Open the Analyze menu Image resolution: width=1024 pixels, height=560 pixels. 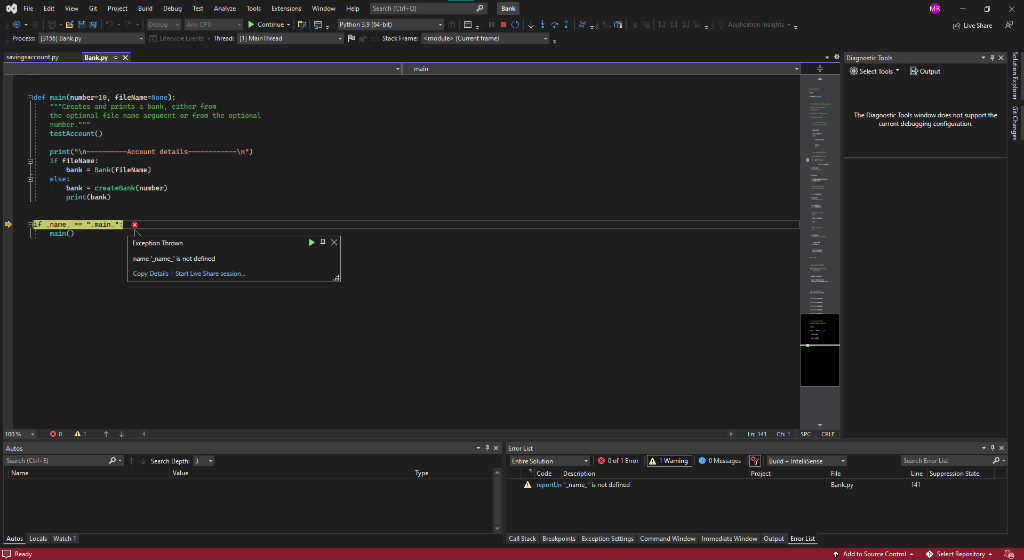[225, 8]
